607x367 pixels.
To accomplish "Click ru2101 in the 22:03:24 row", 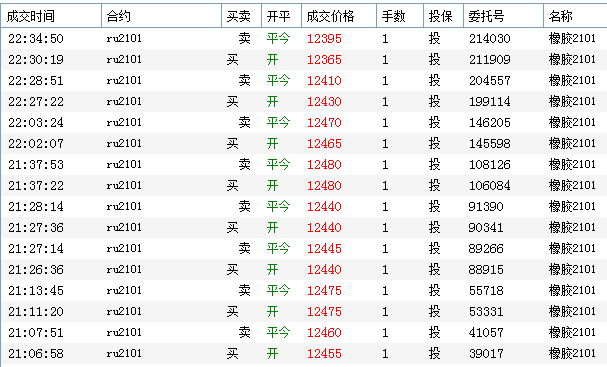I will 124,123.
